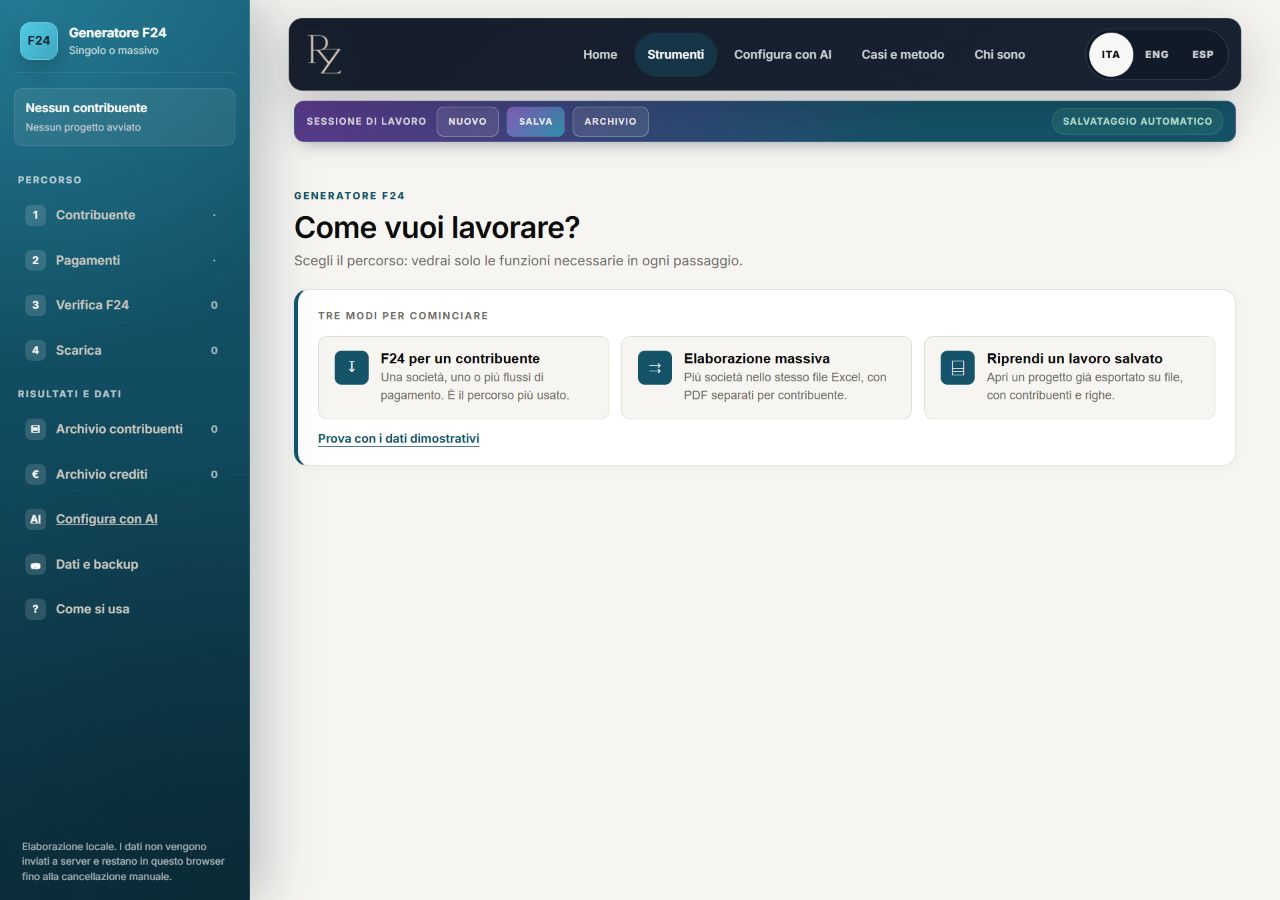
Task: Click the euro icon for Archivio crediti
Action: (x=35, y=474)
